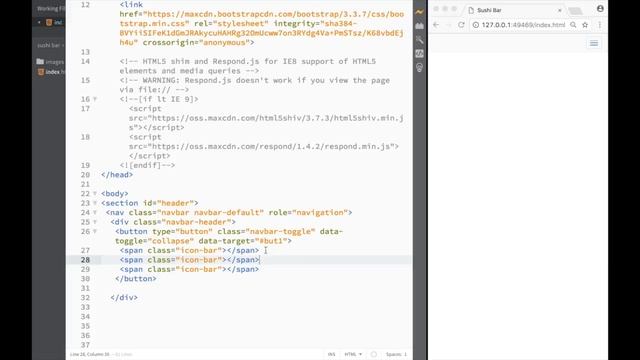Collapse the code fold at line 16
640x360 pixels.
click(x=95, y=99)
